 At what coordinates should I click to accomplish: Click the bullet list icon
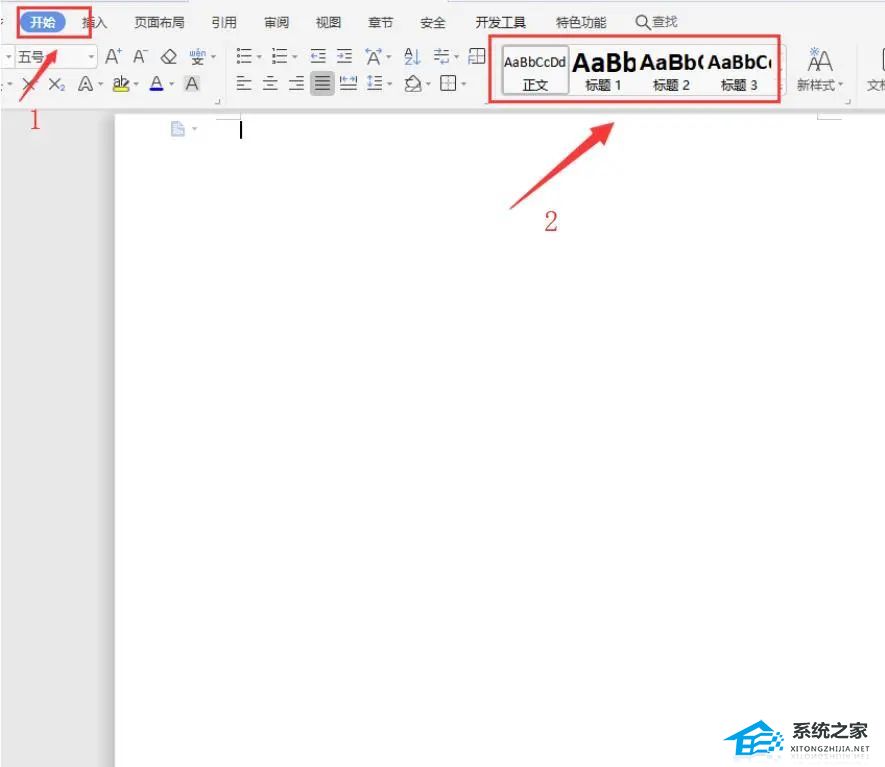(x=244, y=56)
